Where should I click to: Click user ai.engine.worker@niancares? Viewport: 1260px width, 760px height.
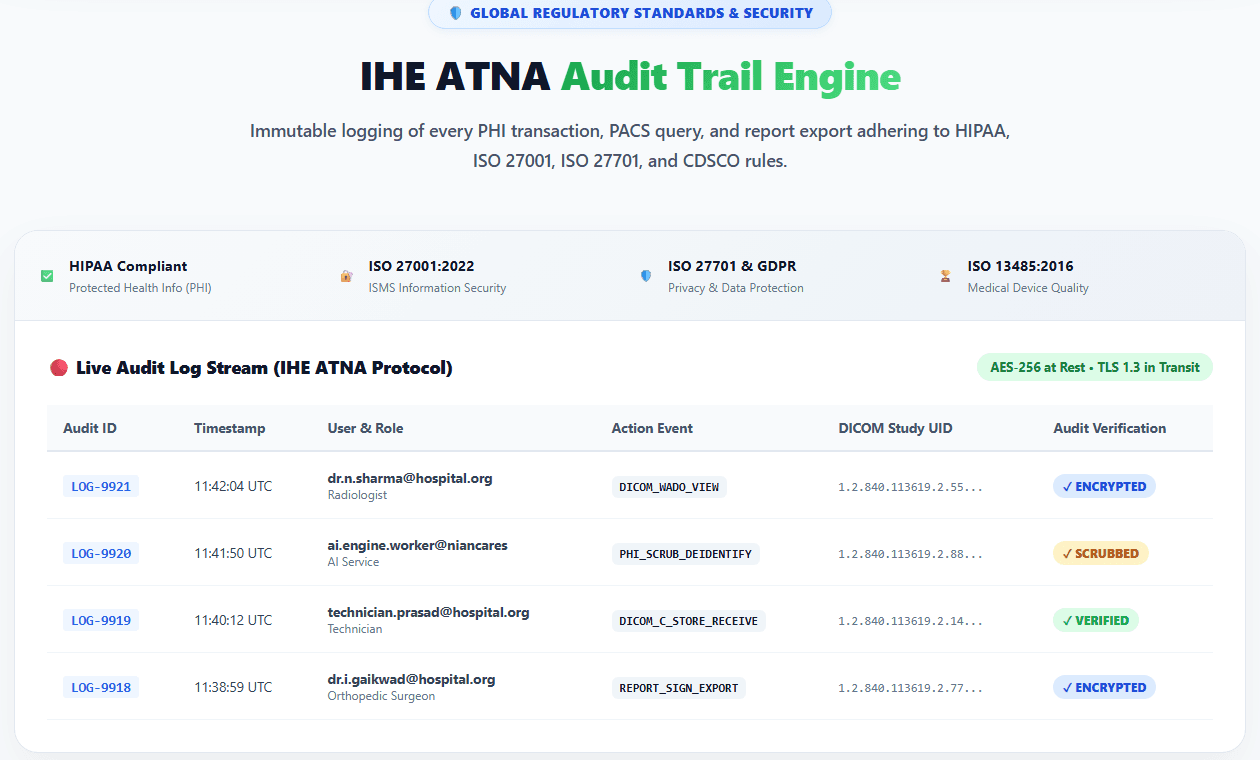[418, 545]
